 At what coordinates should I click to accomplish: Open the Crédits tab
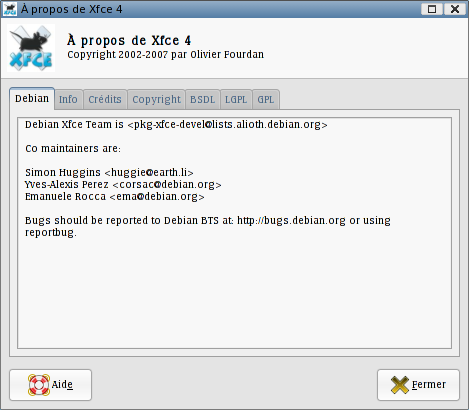pos(105,99)
